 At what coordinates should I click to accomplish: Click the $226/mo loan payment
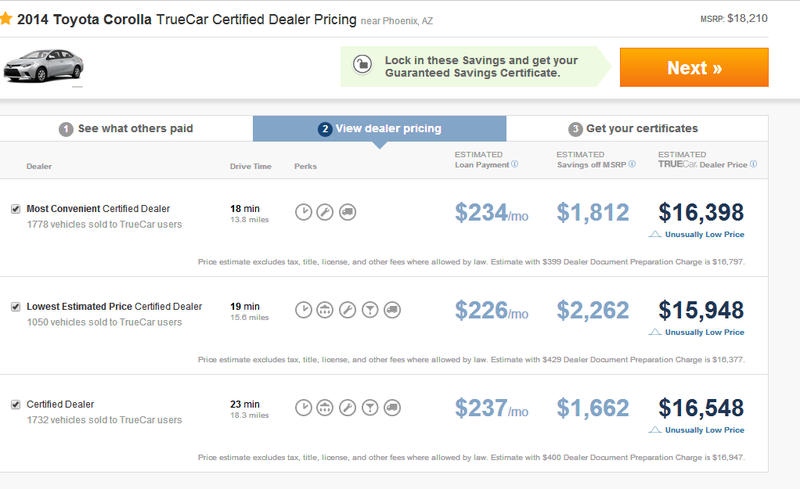[x=491, y=310]
